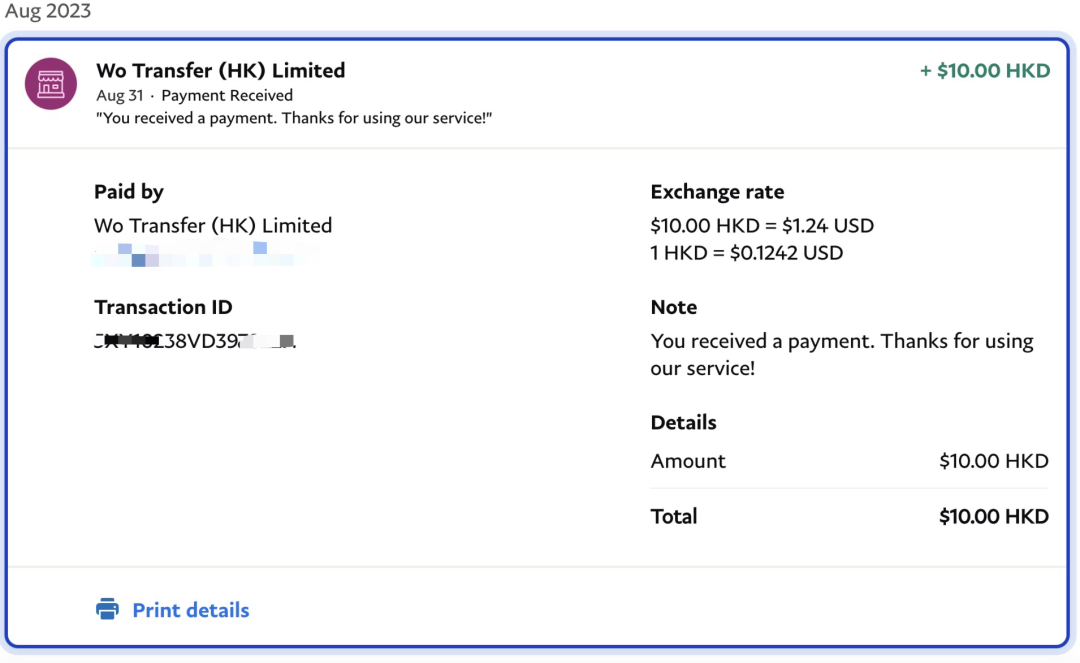Click the Exchange rate heading
This screenshot has height=663, width=1080.
717,191
